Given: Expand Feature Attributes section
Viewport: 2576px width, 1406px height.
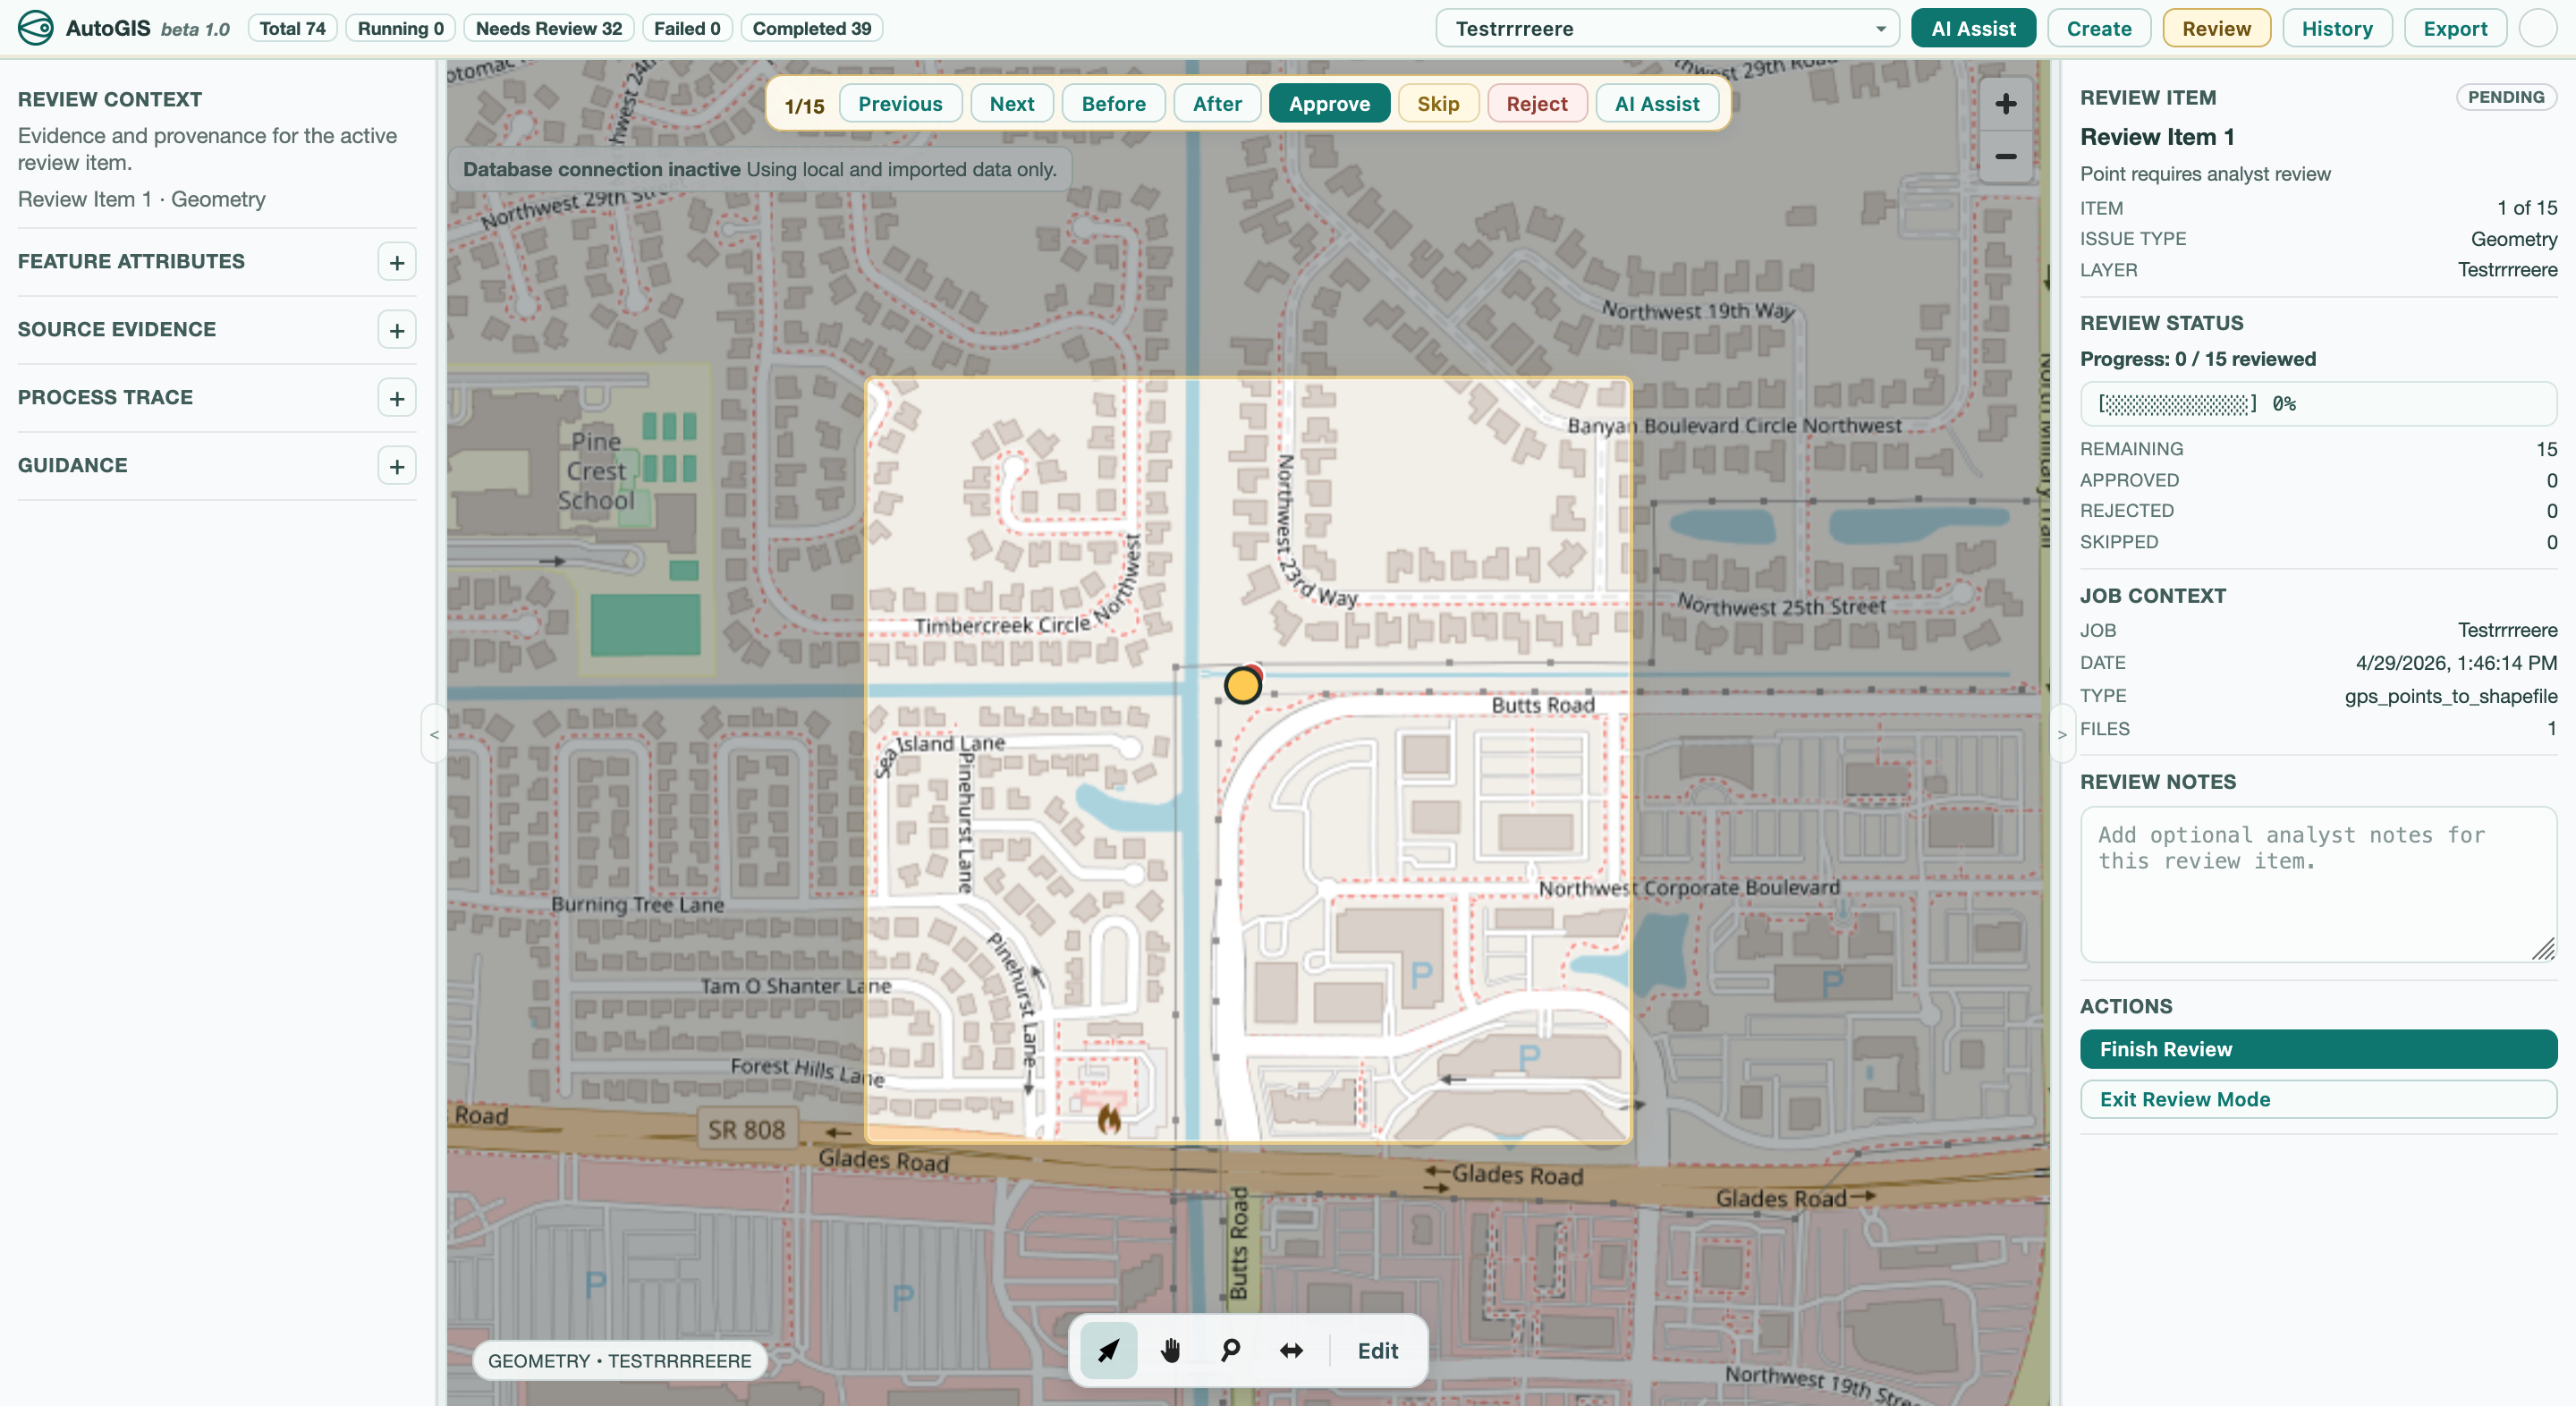Looking at the screenshot, I should click(397, 262).
